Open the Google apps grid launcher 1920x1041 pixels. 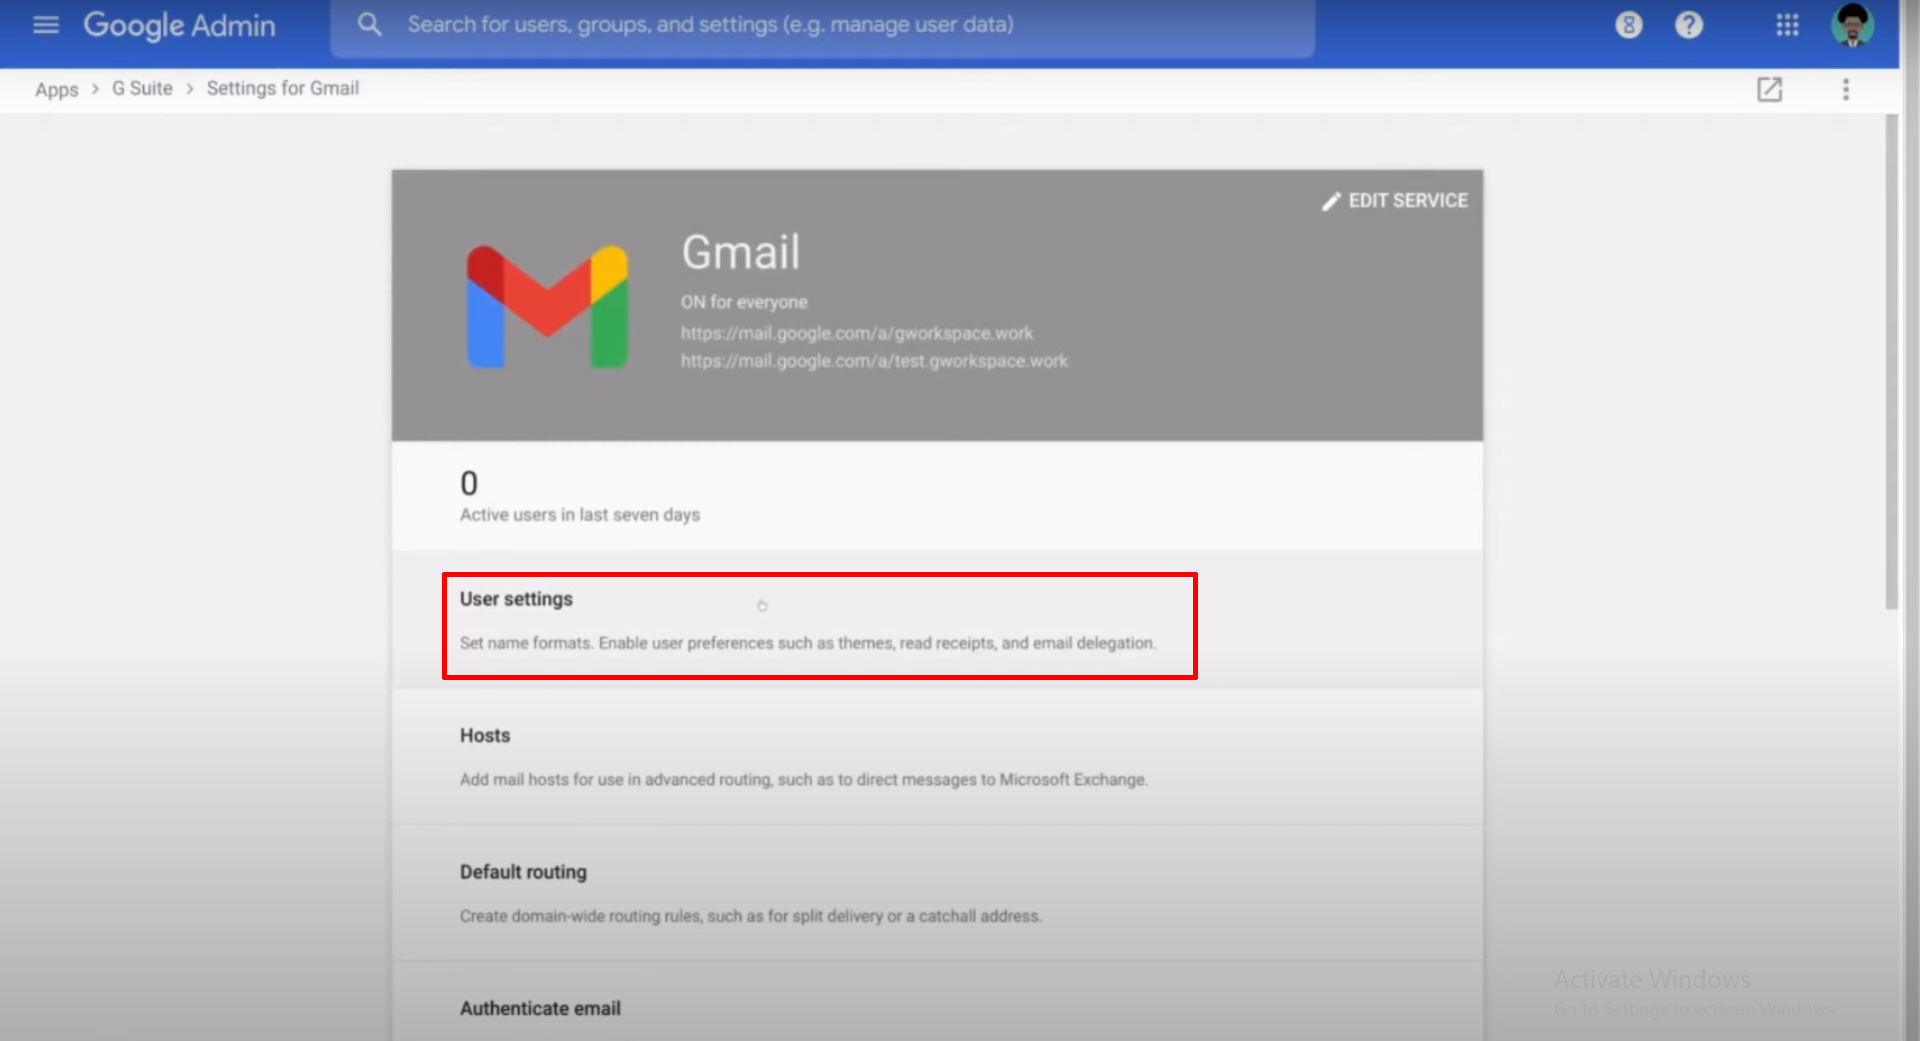tap(1787, 25)
